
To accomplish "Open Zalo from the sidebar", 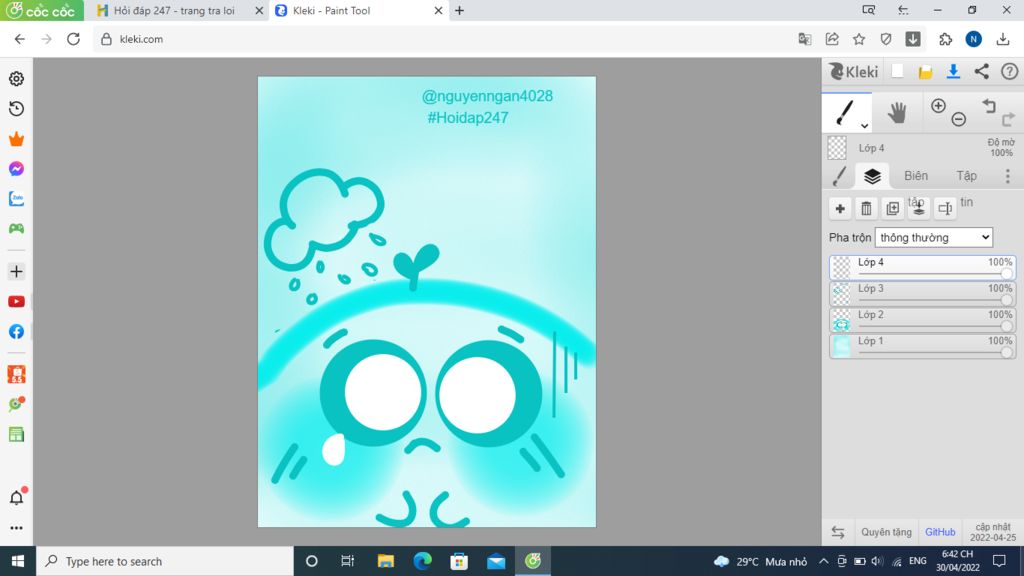I will [16, 199].
